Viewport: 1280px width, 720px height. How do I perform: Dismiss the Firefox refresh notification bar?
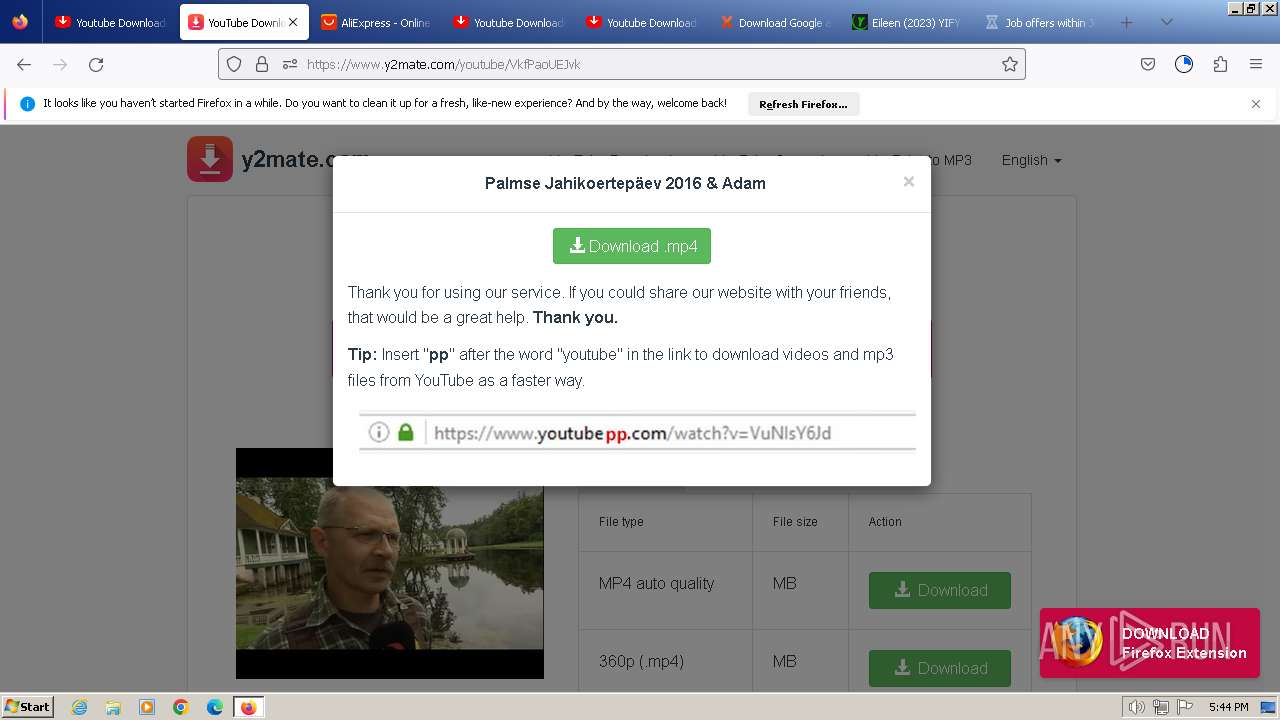[1256, 104]
